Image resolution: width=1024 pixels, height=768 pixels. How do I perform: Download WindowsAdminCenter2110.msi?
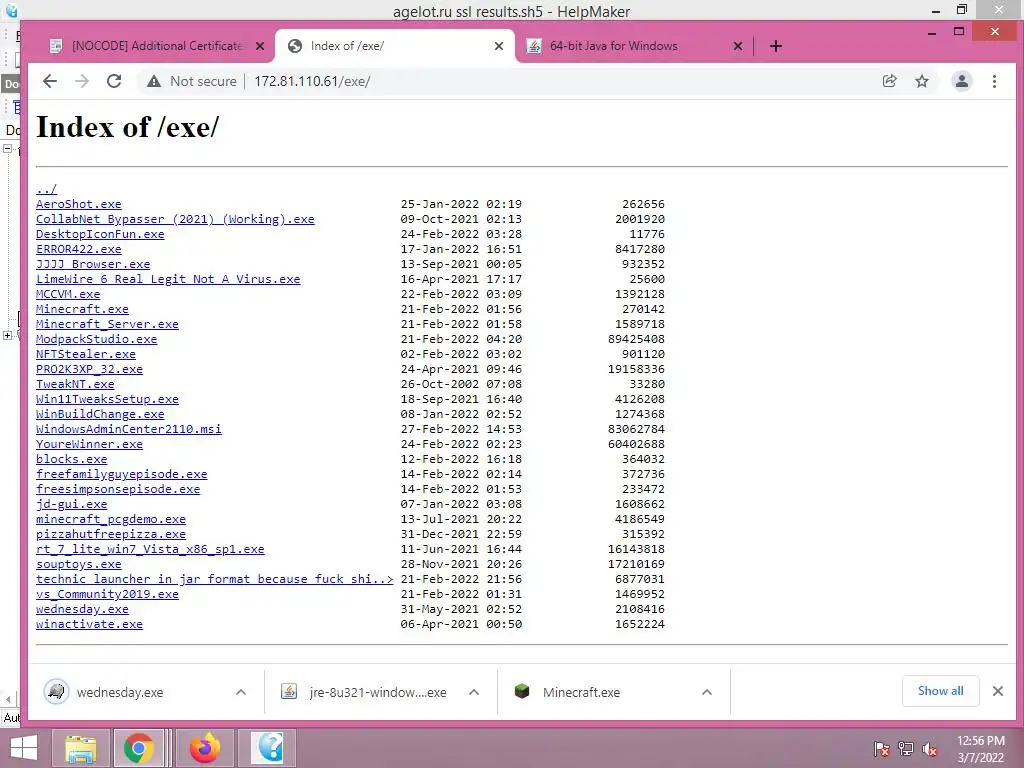pyautogui.click(x=129, y=430)
